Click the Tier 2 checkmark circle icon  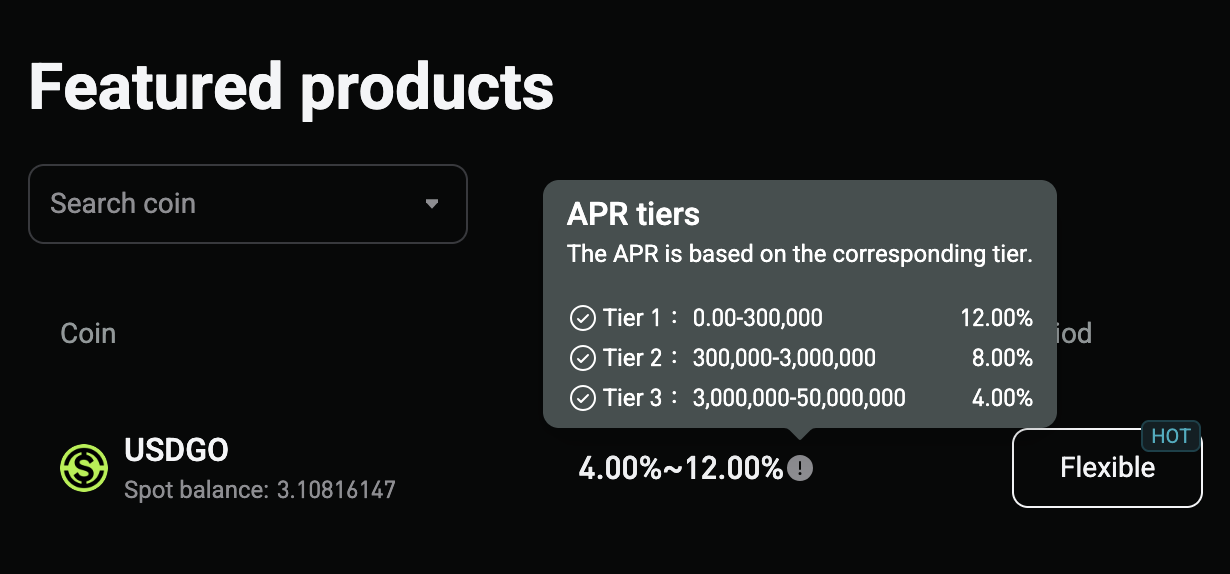click(x=582, y=358)
